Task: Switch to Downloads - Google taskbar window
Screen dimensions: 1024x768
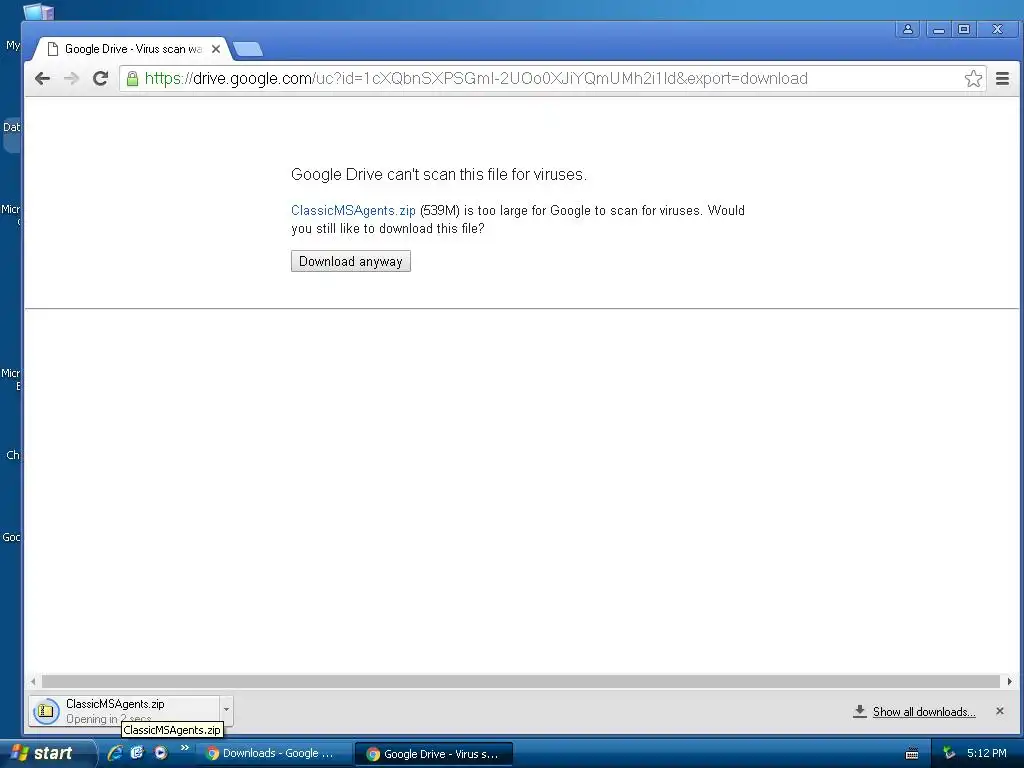Action: click(x=274, y=754)
